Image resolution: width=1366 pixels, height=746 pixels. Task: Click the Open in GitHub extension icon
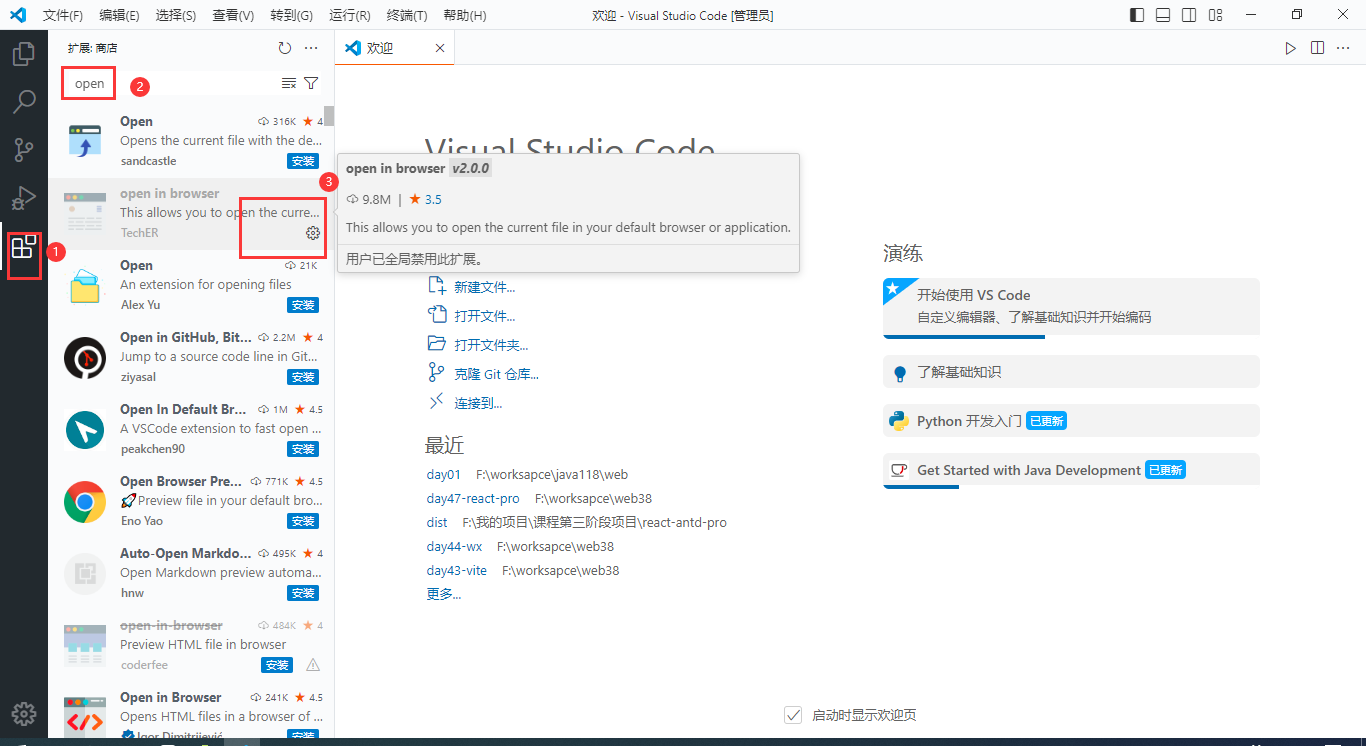[x=85, y=357]
